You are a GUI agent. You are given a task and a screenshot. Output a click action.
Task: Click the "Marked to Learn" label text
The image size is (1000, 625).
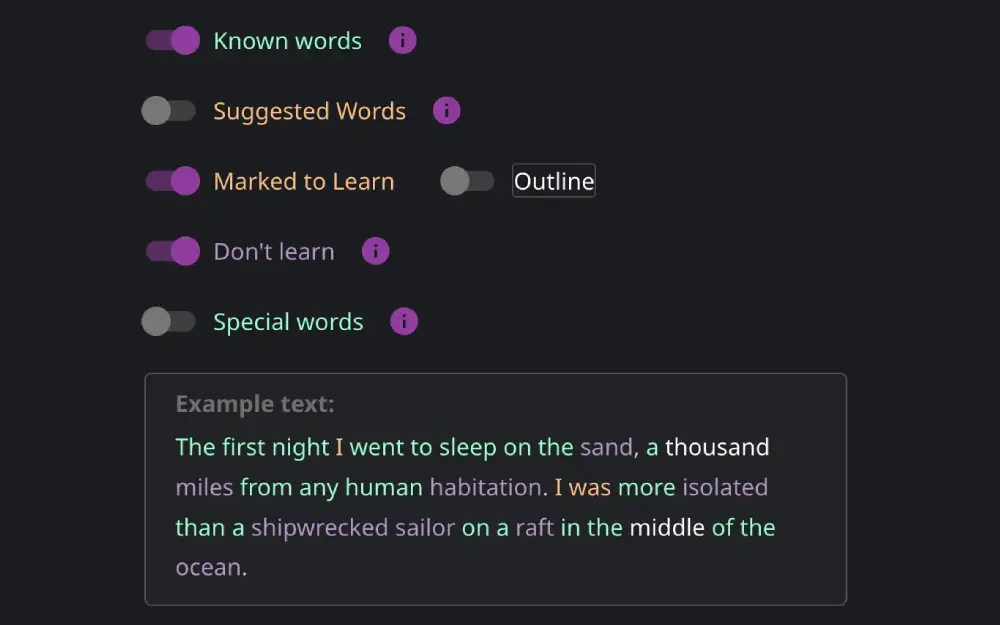(304, 181)
